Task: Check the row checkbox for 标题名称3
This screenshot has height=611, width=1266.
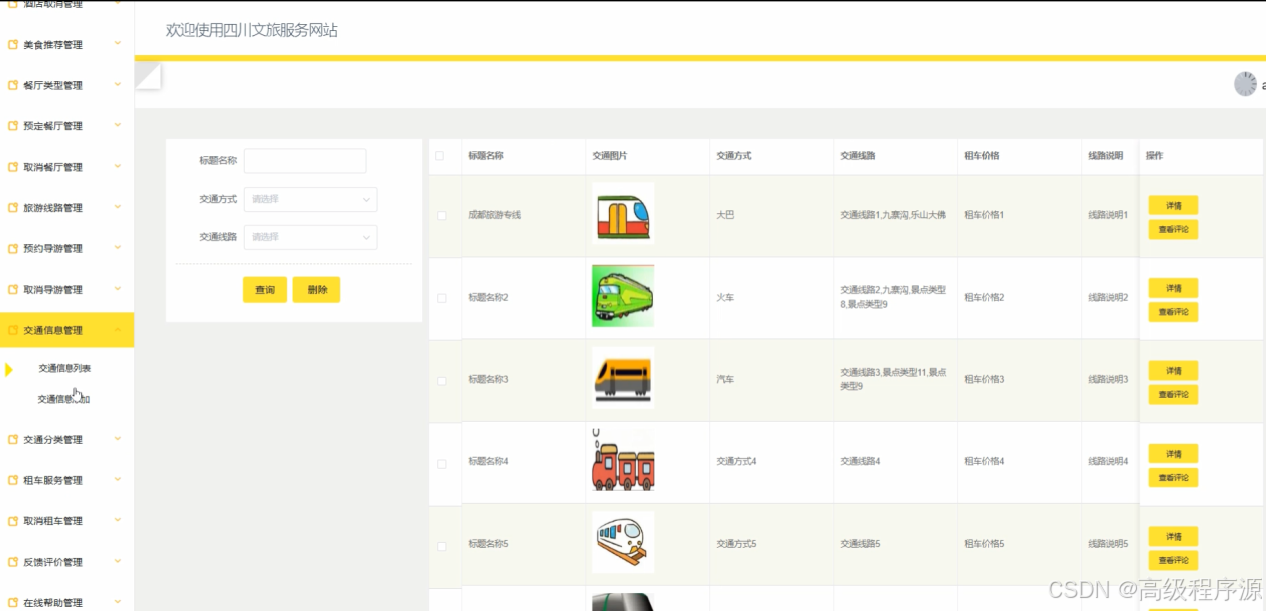Action: click(441, 381)
